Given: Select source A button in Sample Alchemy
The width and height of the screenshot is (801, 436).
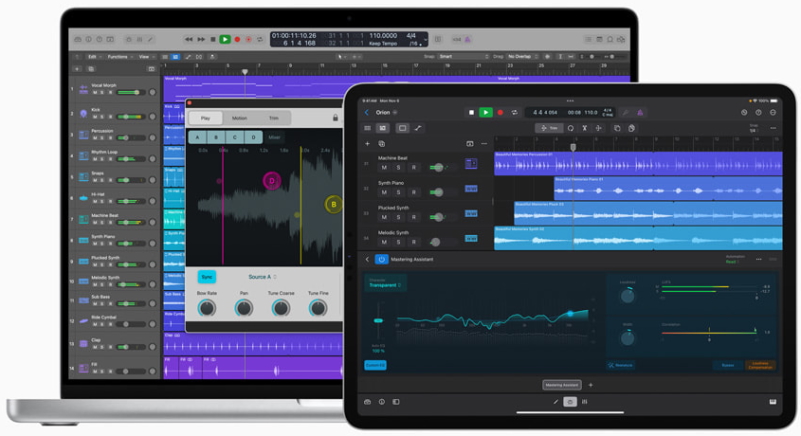Looking at the screenshot, I should point(198,137).
